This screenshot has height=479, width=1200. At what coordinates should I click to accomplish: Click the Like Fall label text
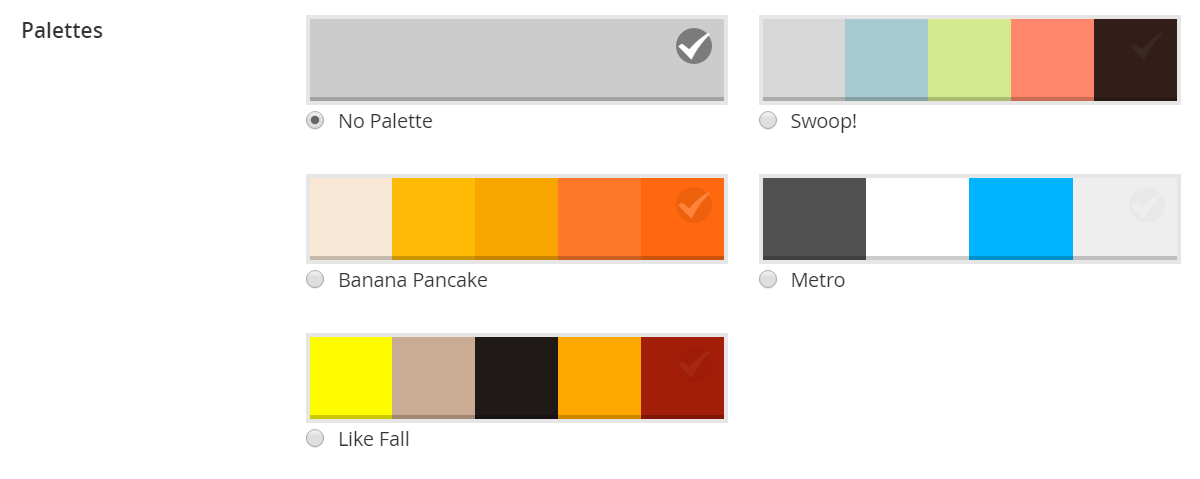click(373, 438)
